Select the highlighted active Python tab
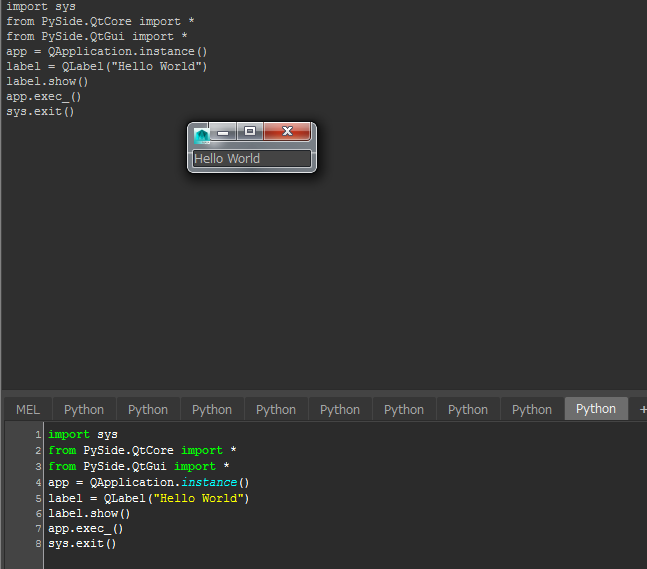The width and height of the screenshot is (647, 569). click(x=596, y=408)
